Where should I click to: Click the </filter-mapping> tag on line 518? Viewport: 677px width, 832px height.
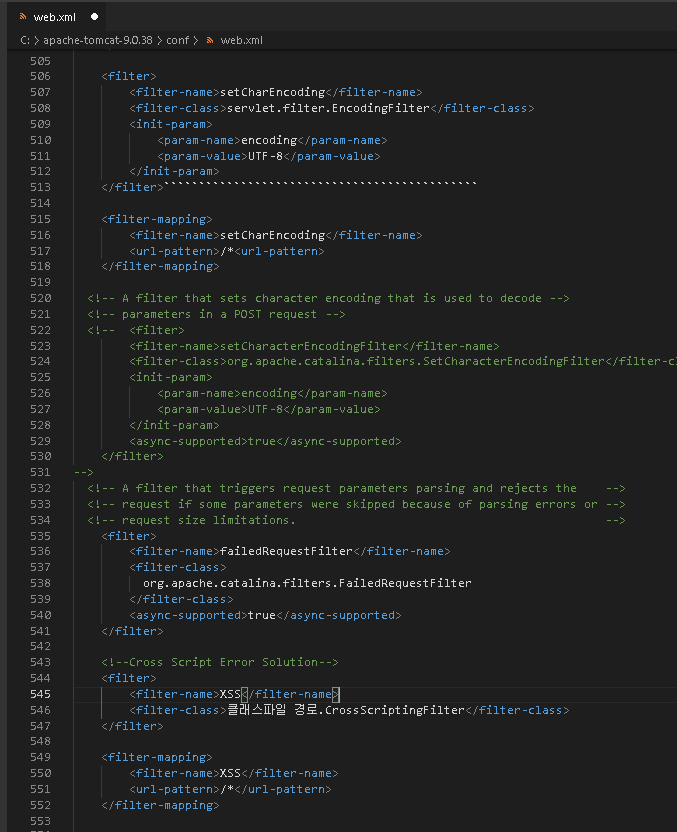(x=160, y=266)
